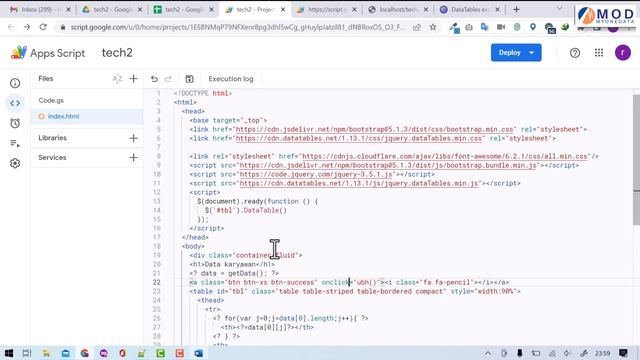This screenshot has height=360, width=640.
Task: Open the Deploy dropdown button
Action: (516, 53)
